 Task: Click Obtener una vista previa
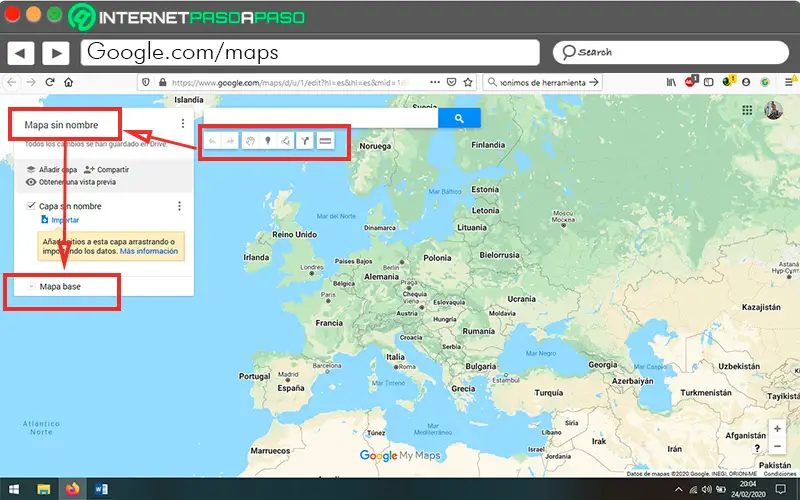click(x=71, y=182)
